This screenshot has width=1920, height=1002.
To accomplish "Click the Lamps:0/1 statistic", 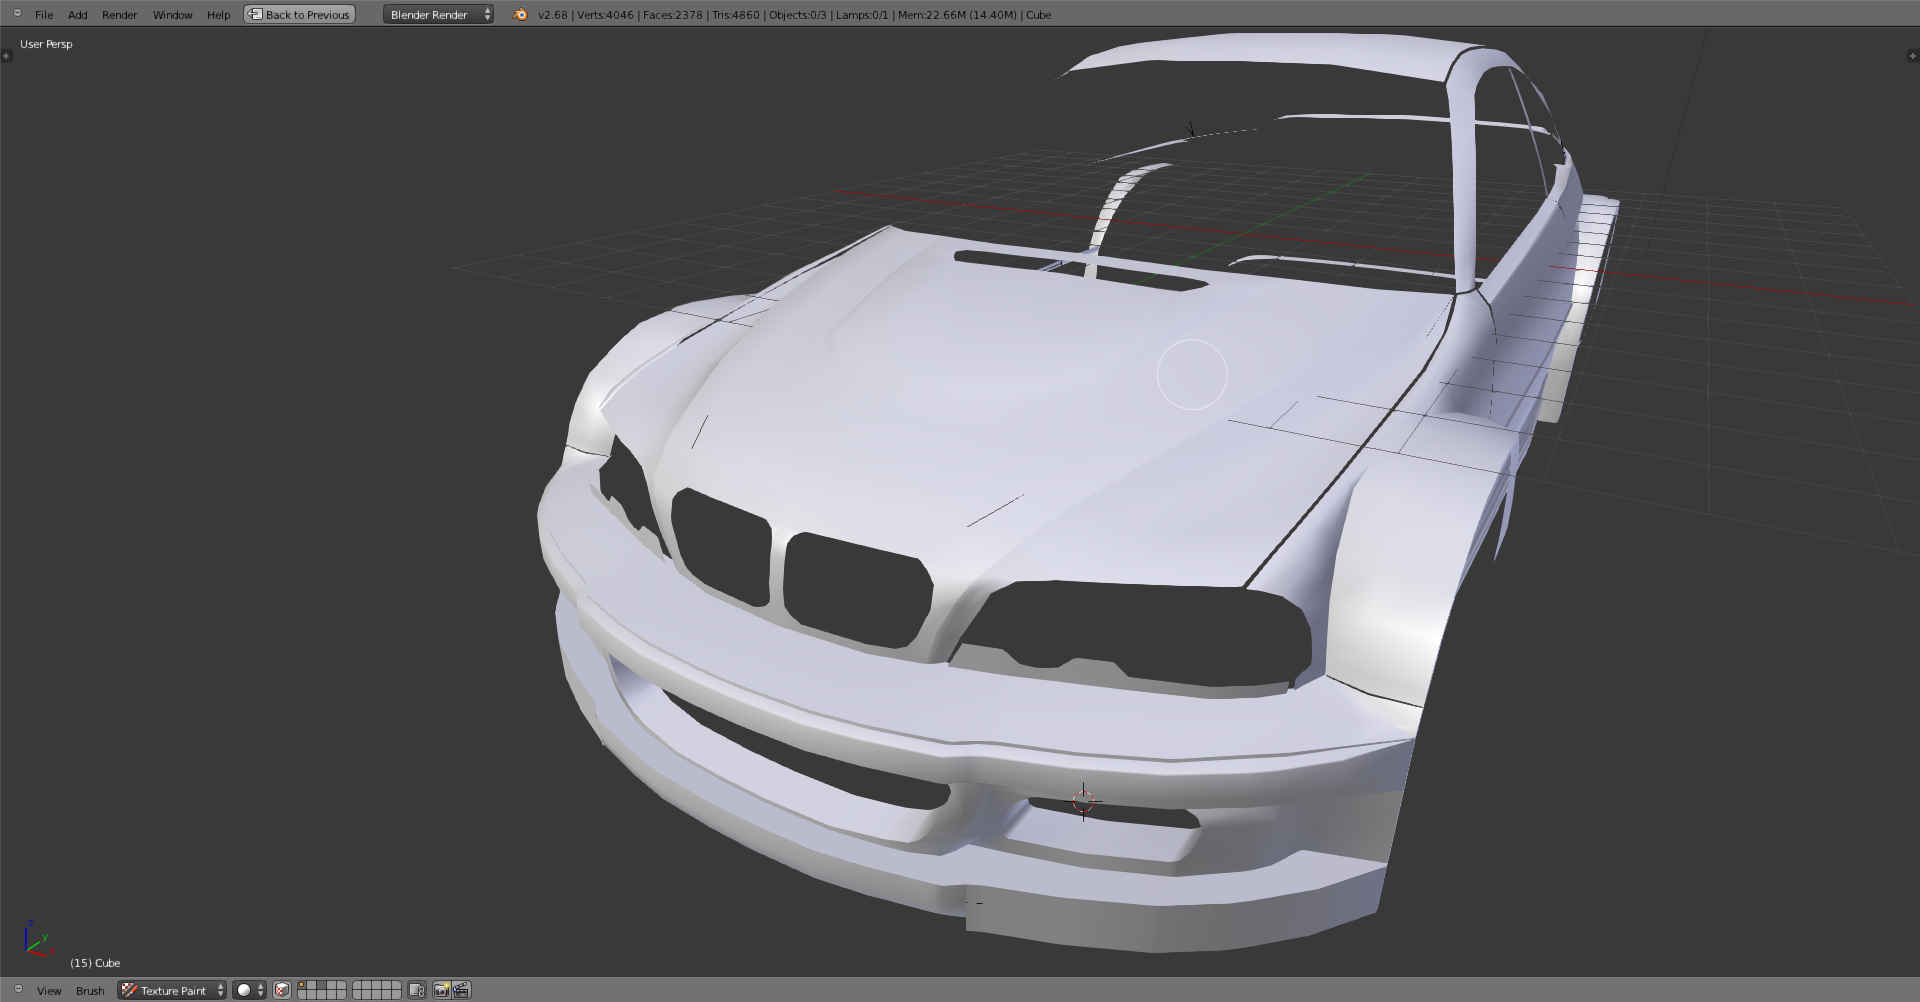I will 862,15.
